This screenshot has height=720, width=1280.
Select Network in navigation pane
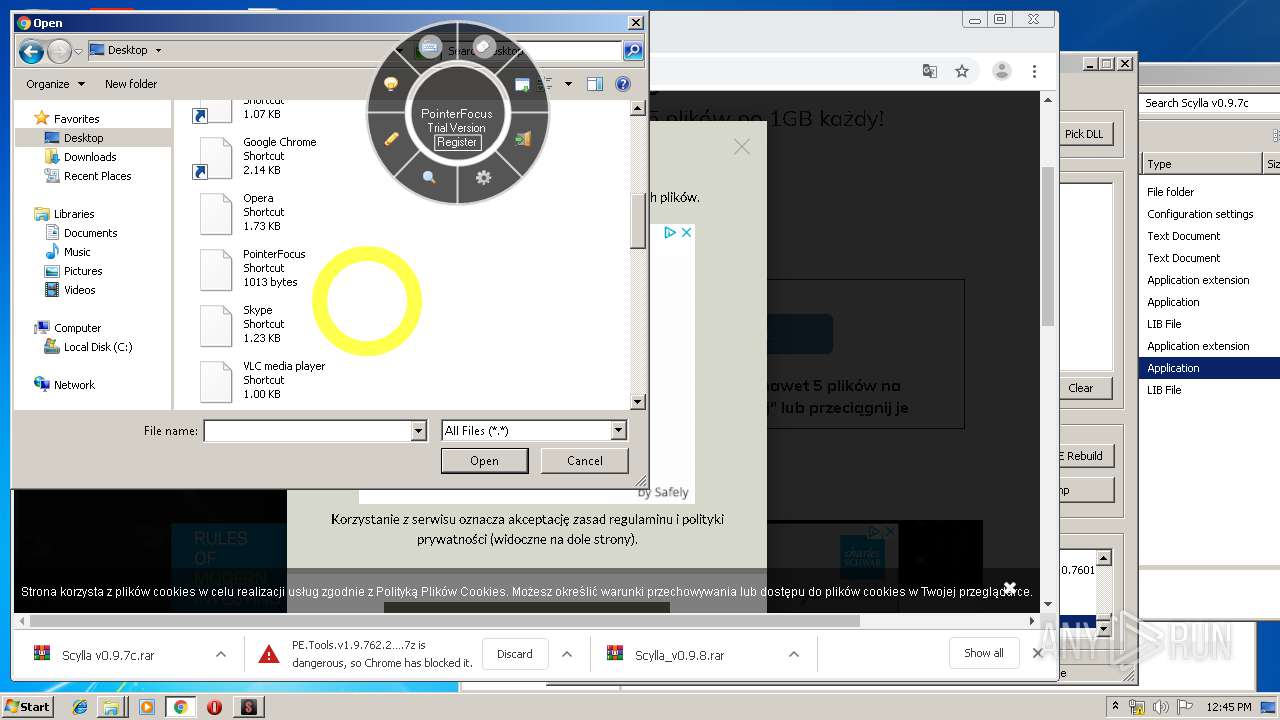(x=74, y=384)
